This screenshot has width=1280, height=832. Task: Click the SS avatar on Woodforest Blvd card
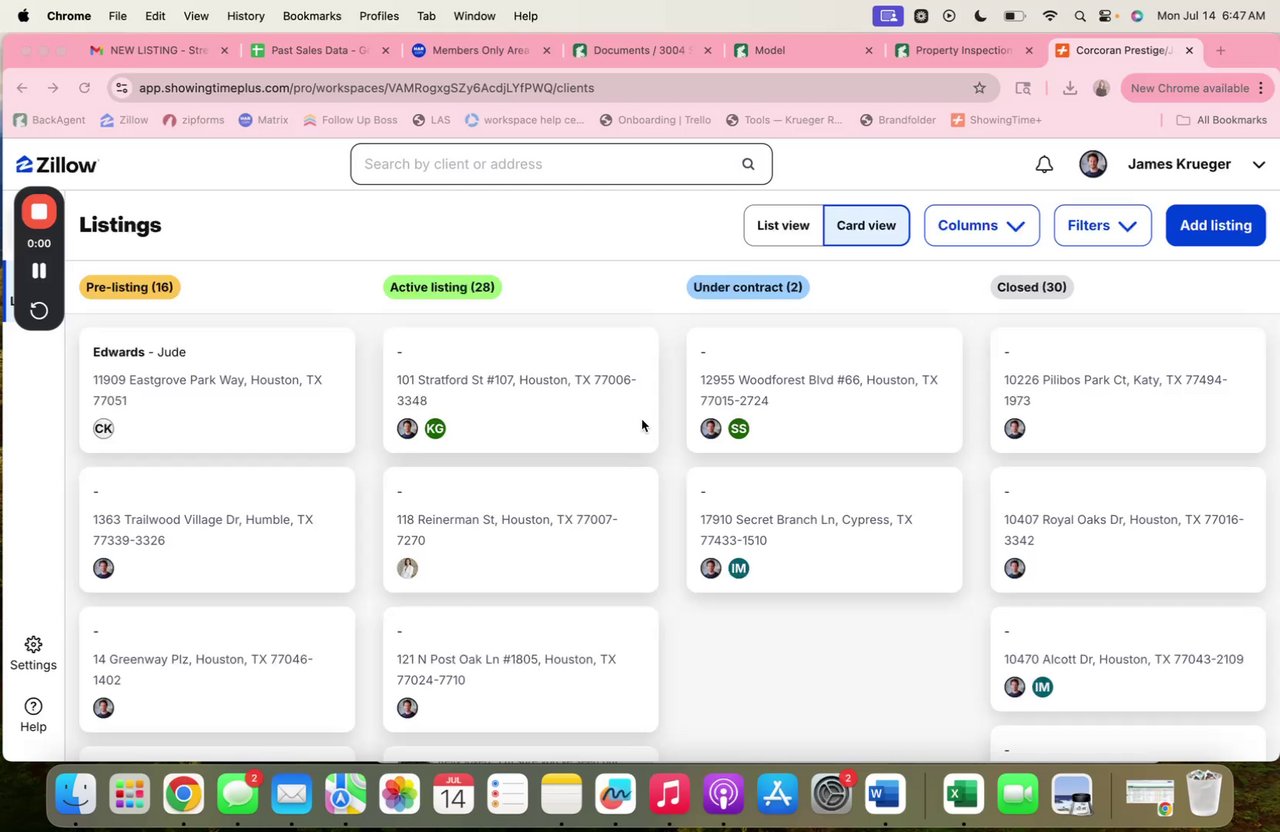pyautogui.click(x=739, y=428)
